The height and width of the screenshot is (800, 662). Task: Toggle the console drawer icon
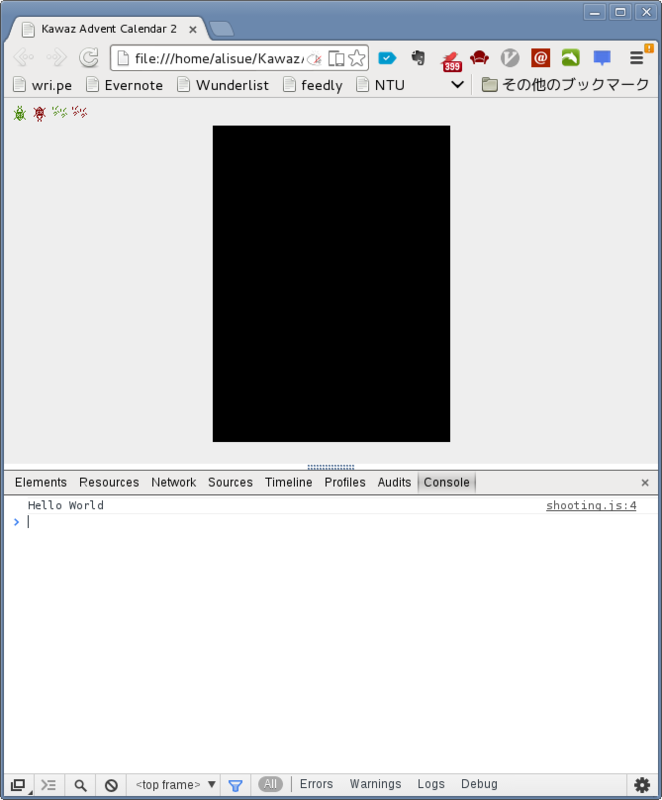click(x=48, y=785)
